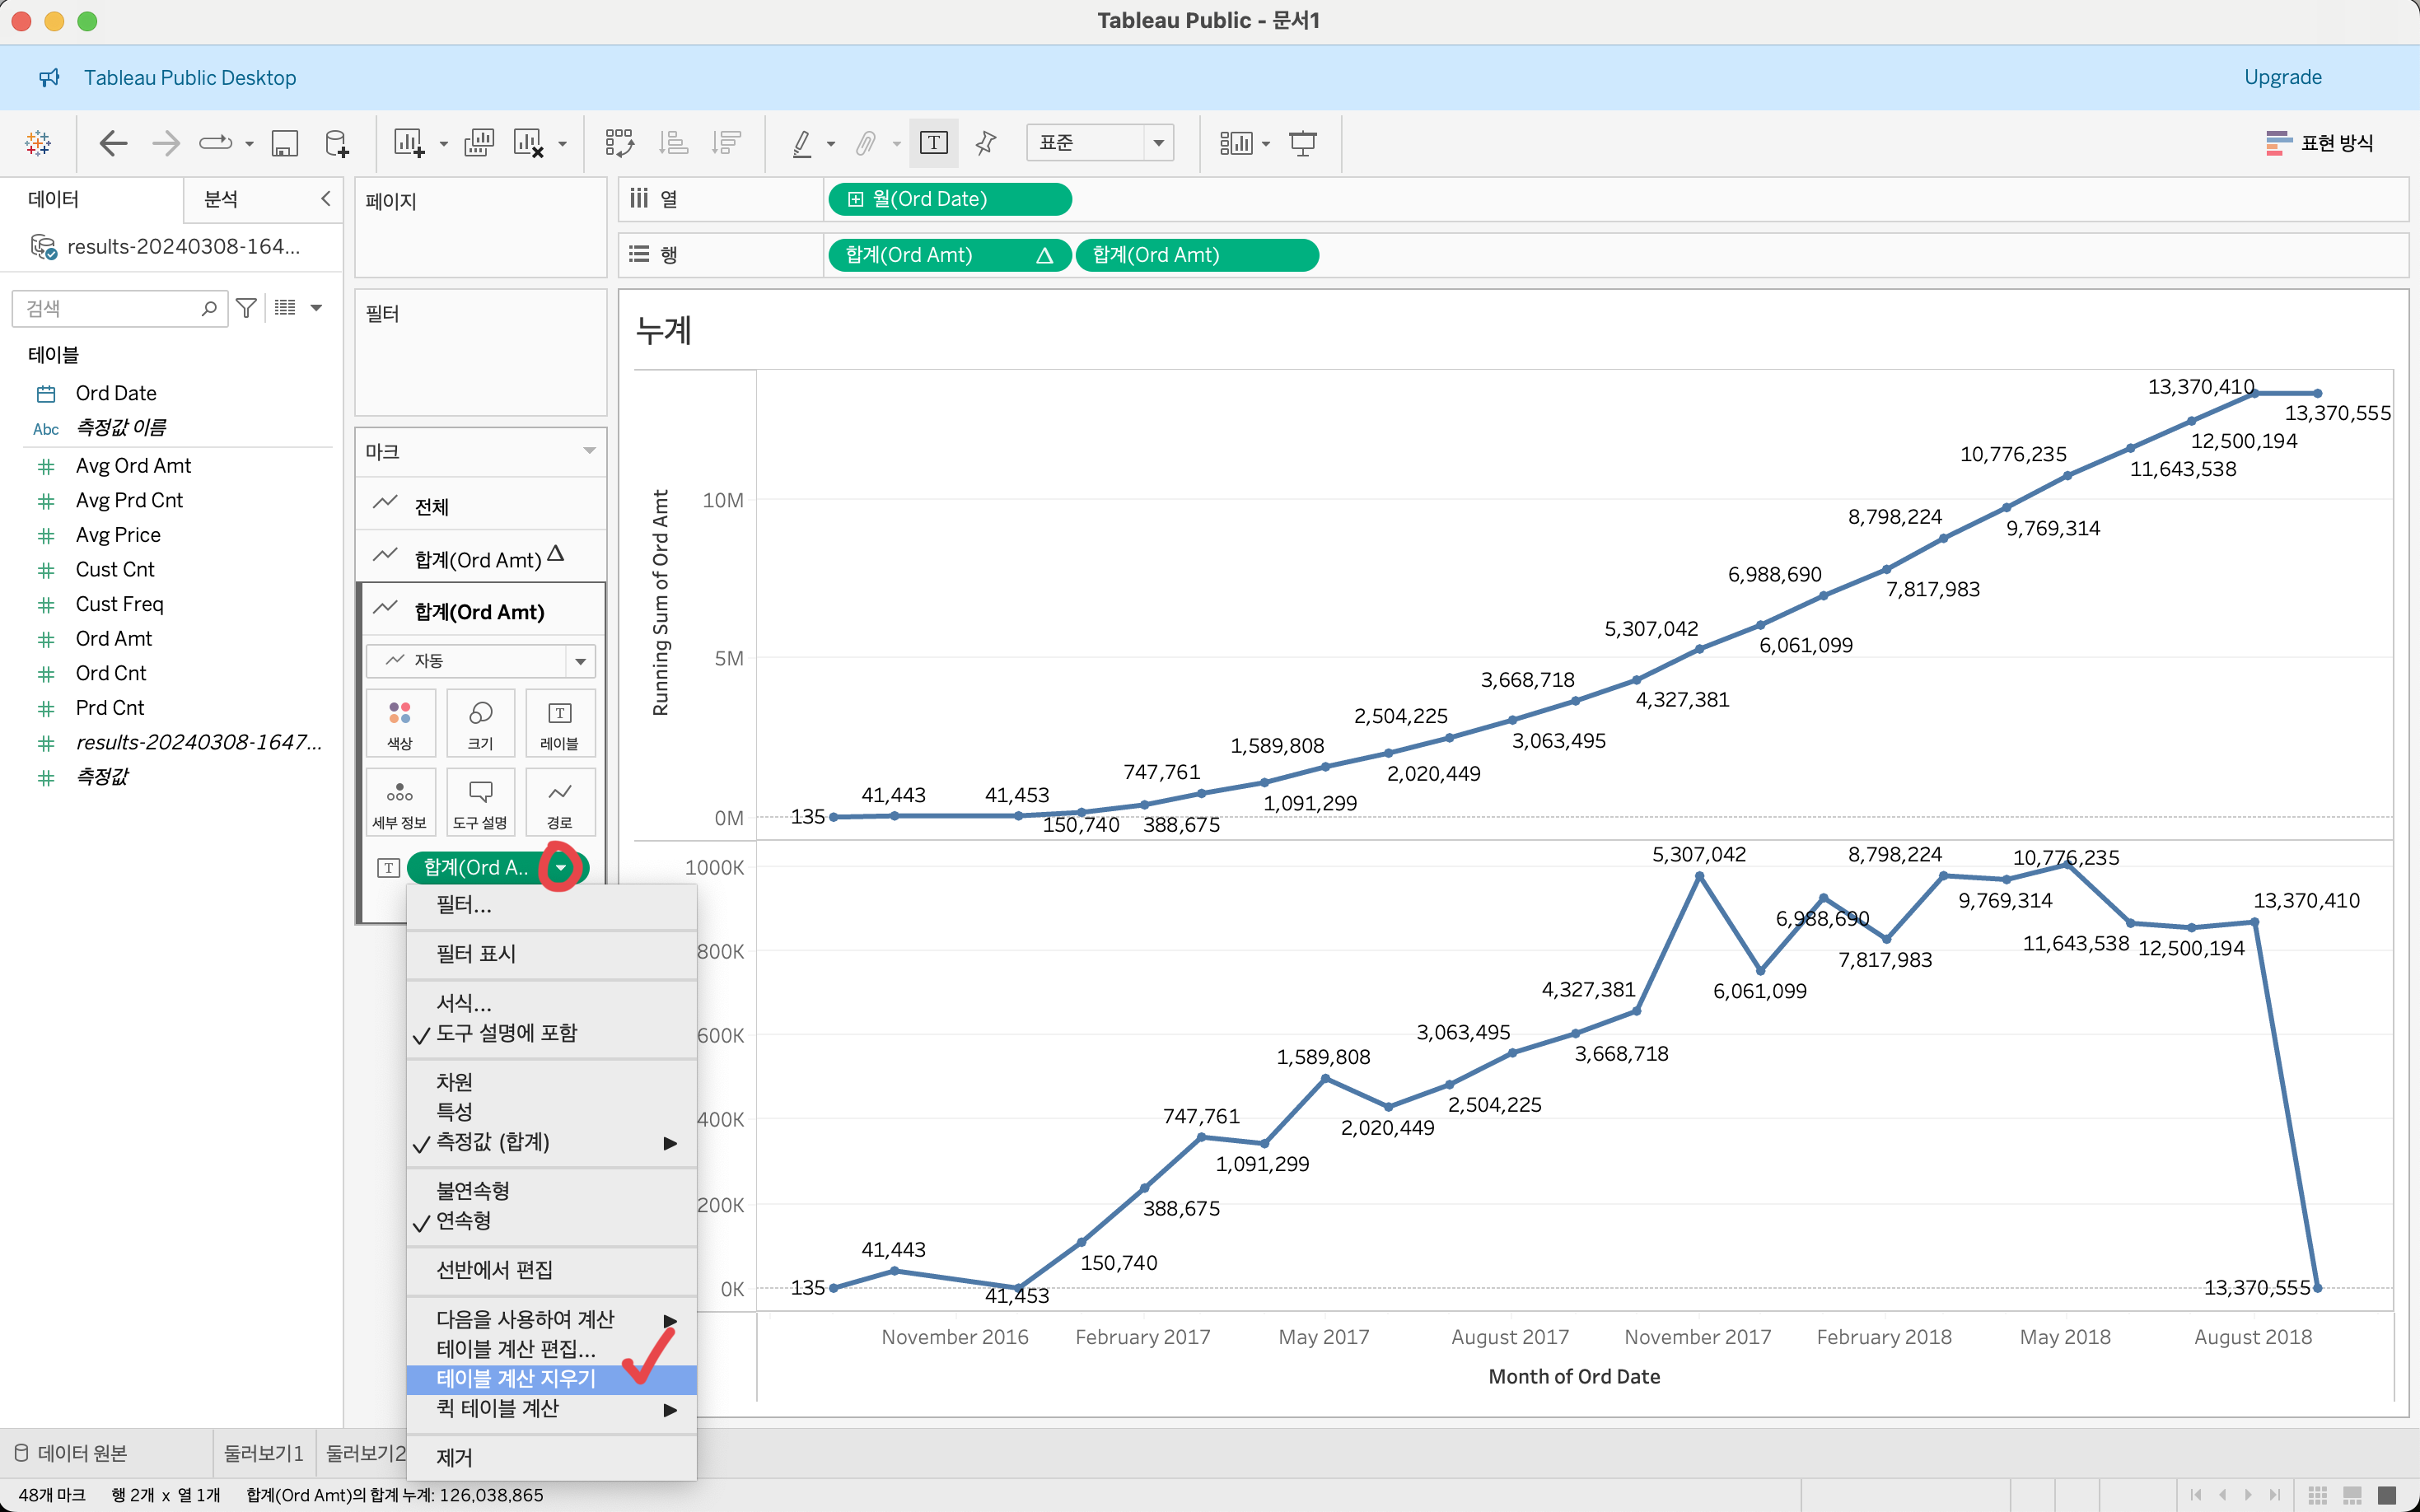Choose '테이블 계산 지우기' from context menu
The width and height of the screenshot is (2420, 1512).
click(516, 1379)
